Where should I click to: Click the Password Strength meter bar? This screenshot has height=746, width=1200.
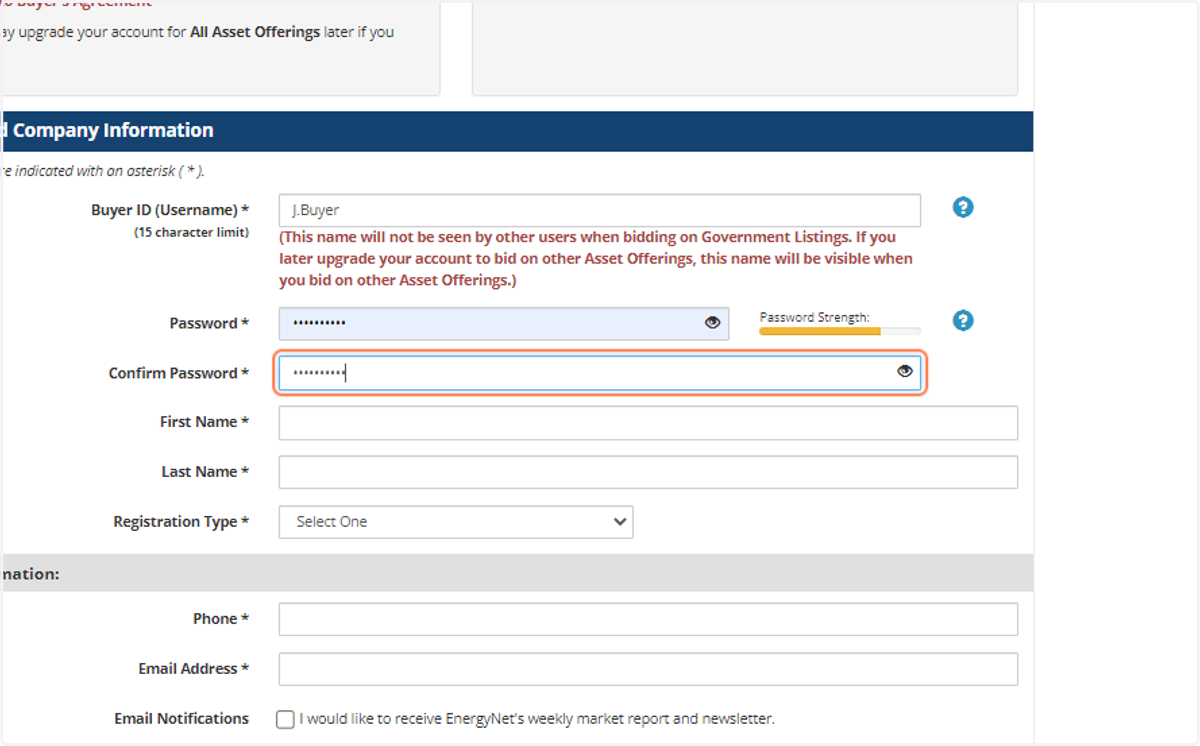point(840,331)
